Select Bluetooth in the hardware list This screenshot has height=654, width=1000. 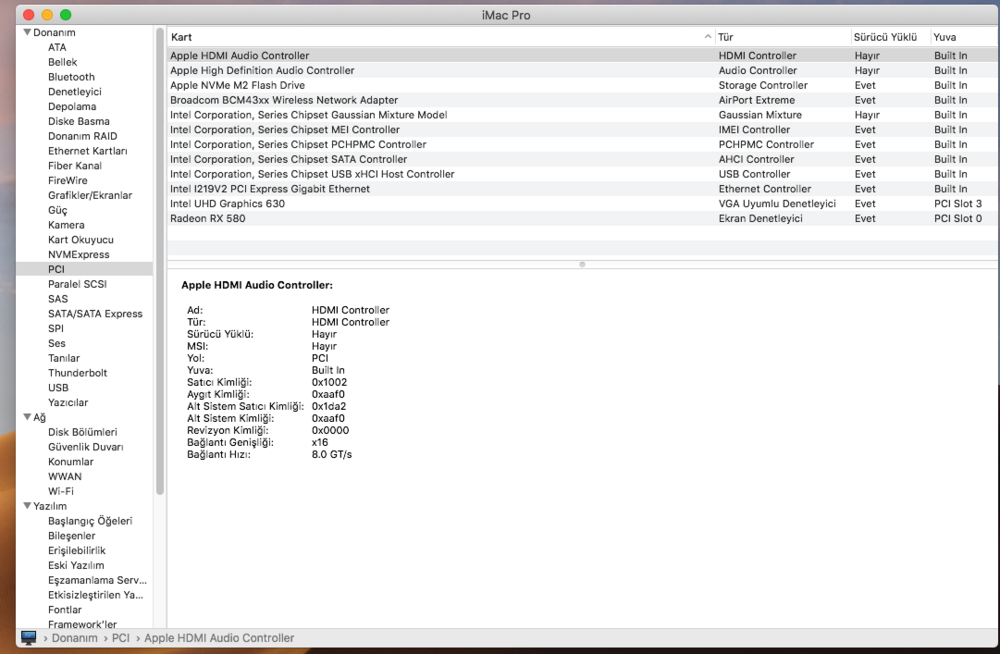(71, 77)
